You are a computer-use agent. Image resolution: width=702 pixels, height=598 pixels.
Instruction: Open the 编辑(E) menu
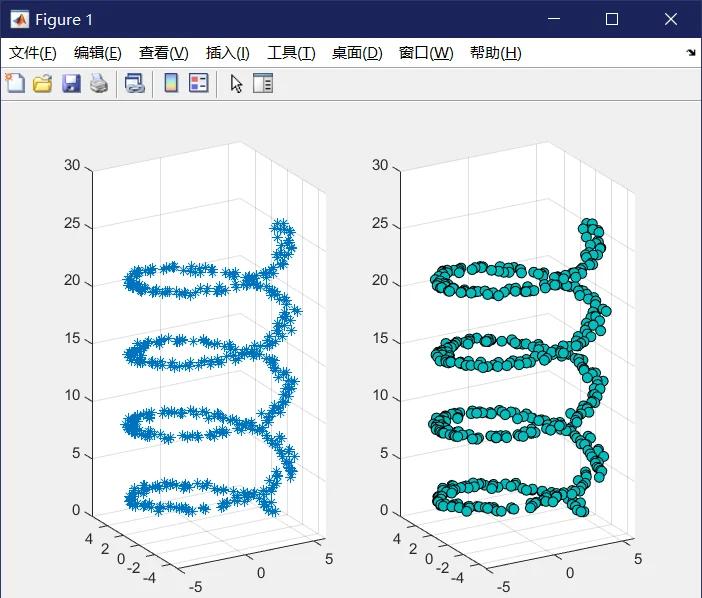(x=97, y=53)
